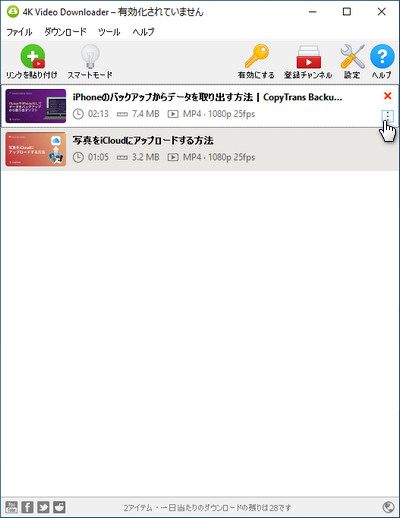This screenshot has width=400, height=518.
Task: Click format icon of iPhone backup video
Action: point(173,114)
